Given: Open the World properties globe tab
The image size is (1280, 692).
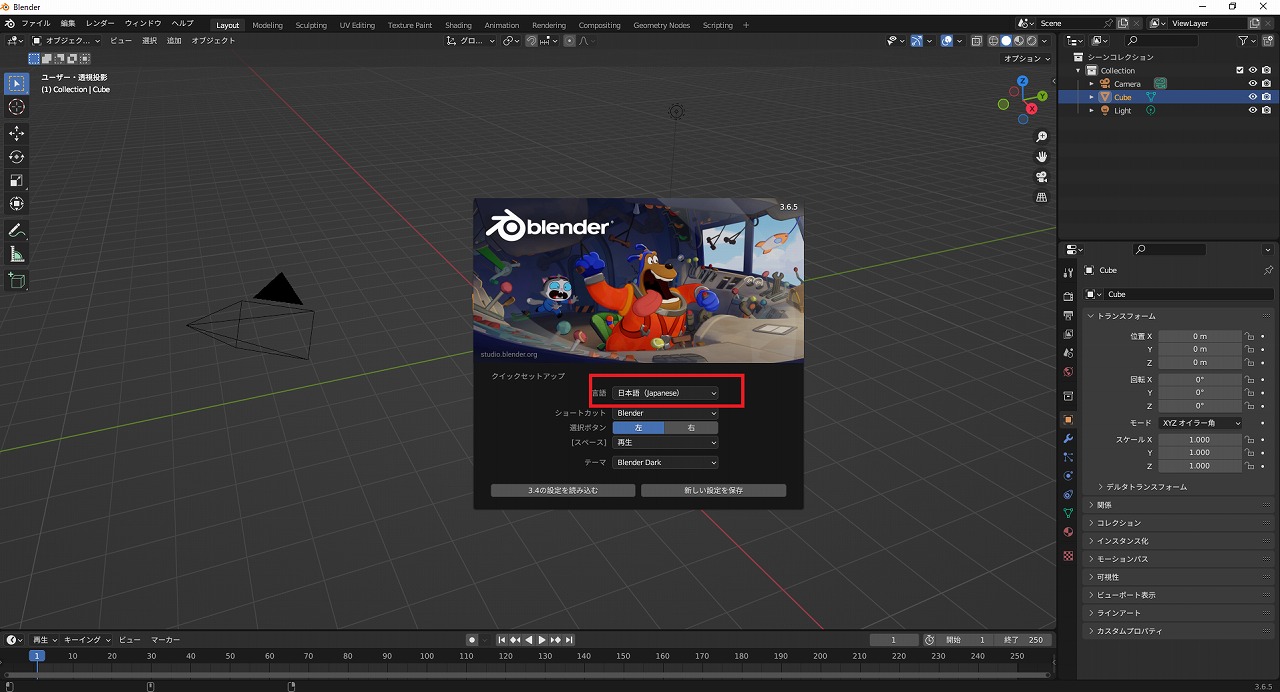Looking at the screenshot, I should 1068,372.
